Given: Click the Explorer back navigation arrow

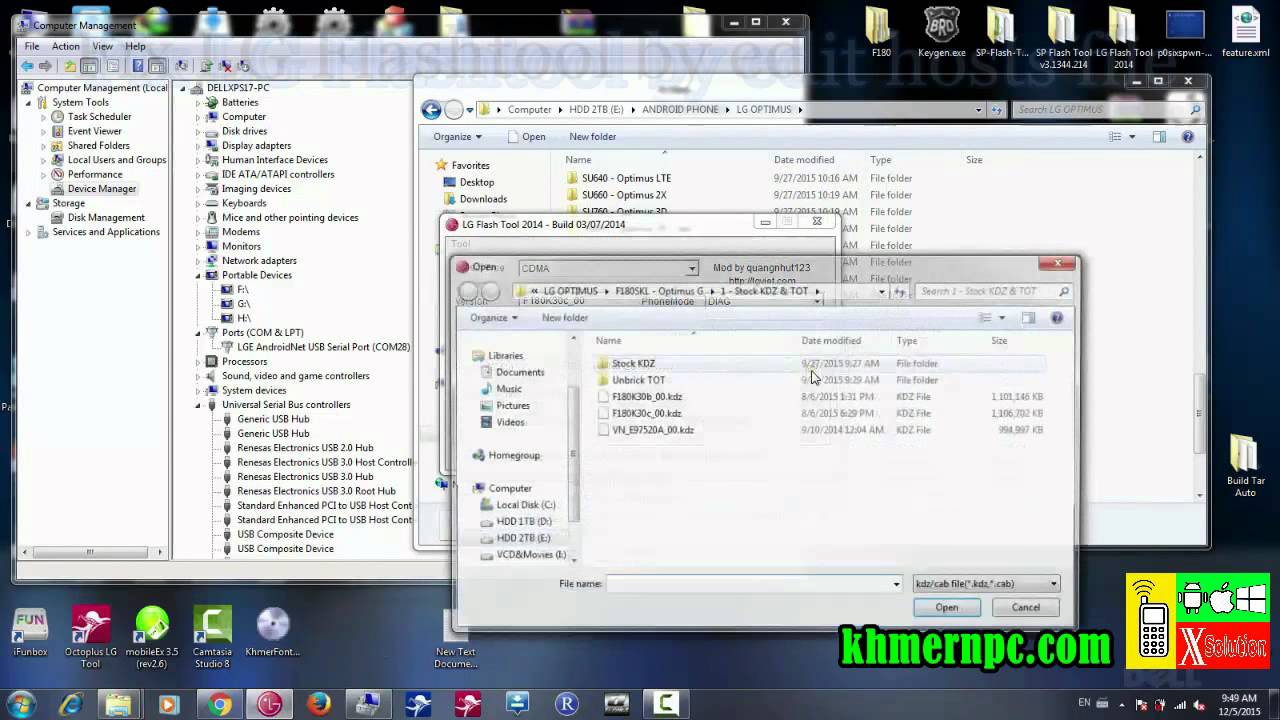Looking at the screenshot, I should tap(432, 110).
